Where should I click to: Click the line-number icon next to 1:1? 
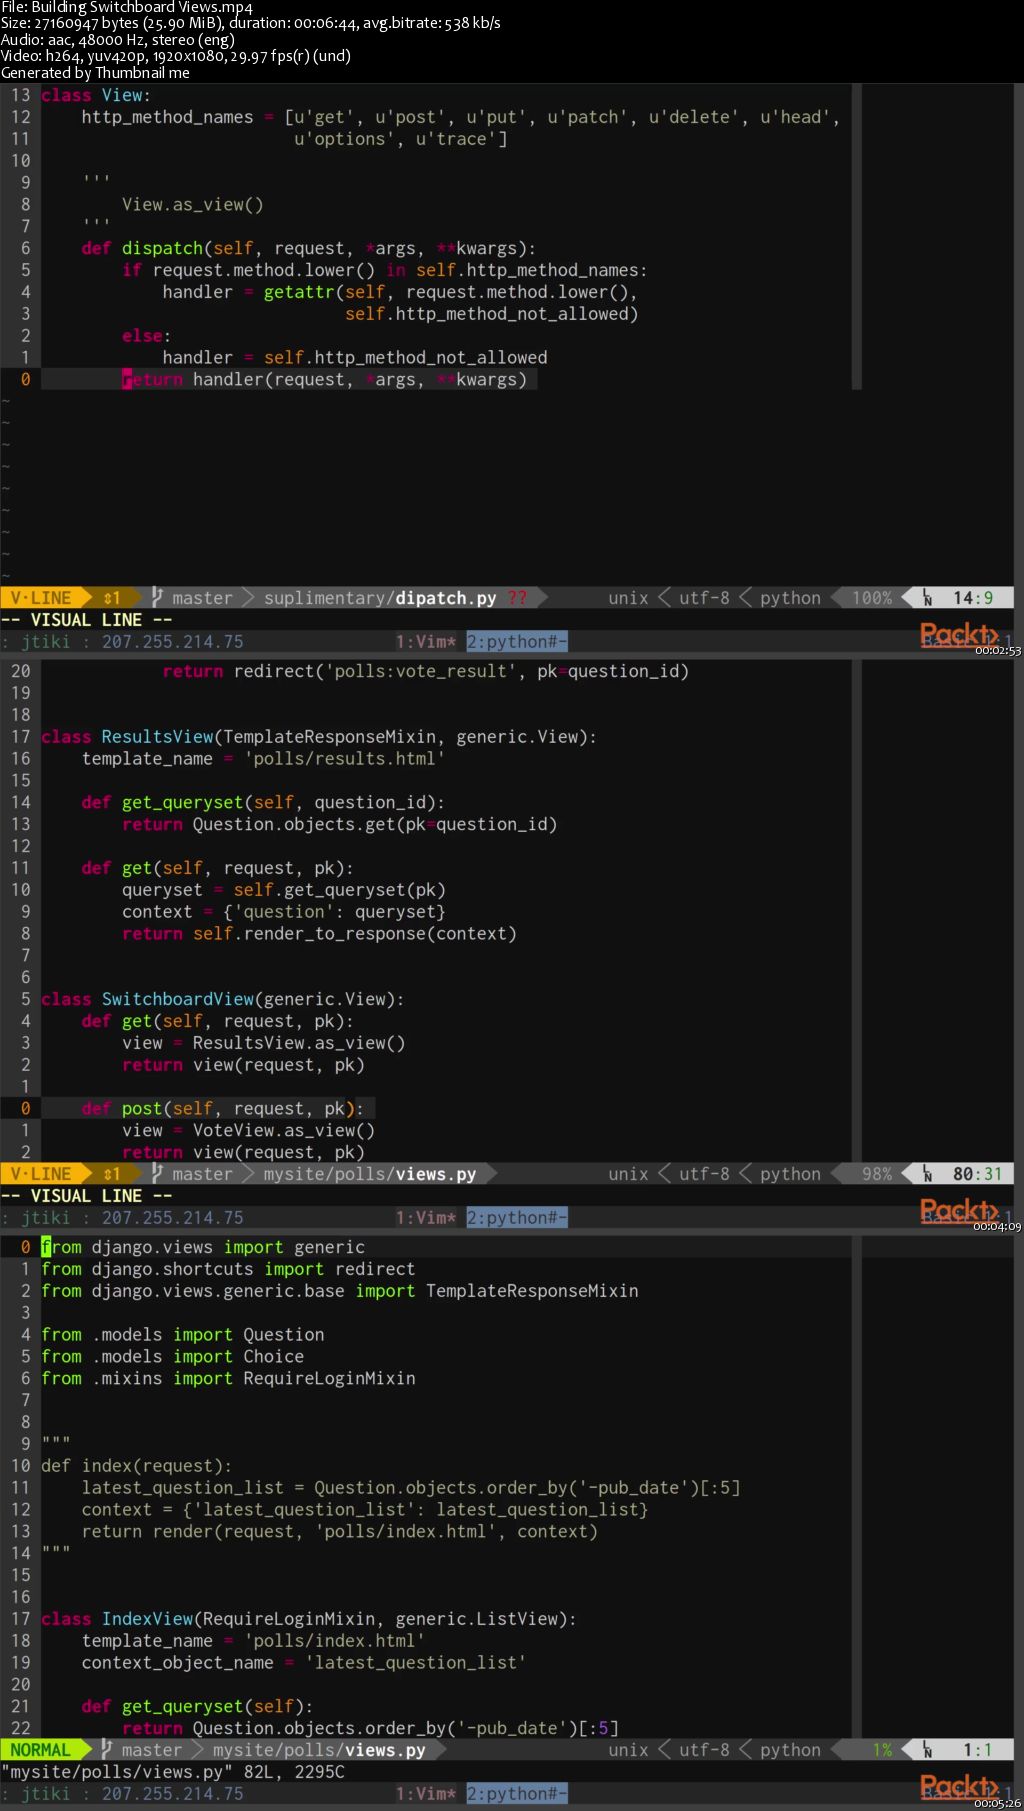coord(928,1750)
